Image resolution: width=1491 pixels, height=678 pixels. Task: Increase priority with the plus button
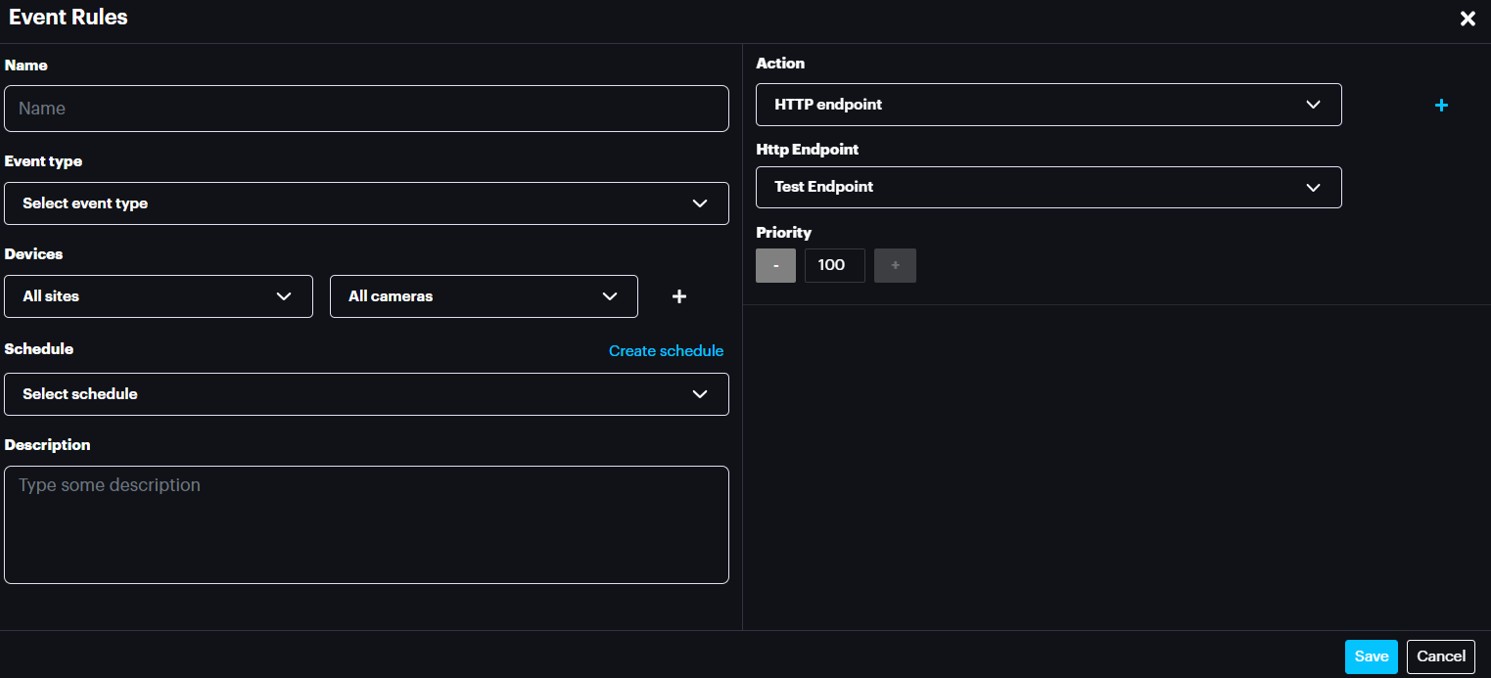tap(895, 265)
